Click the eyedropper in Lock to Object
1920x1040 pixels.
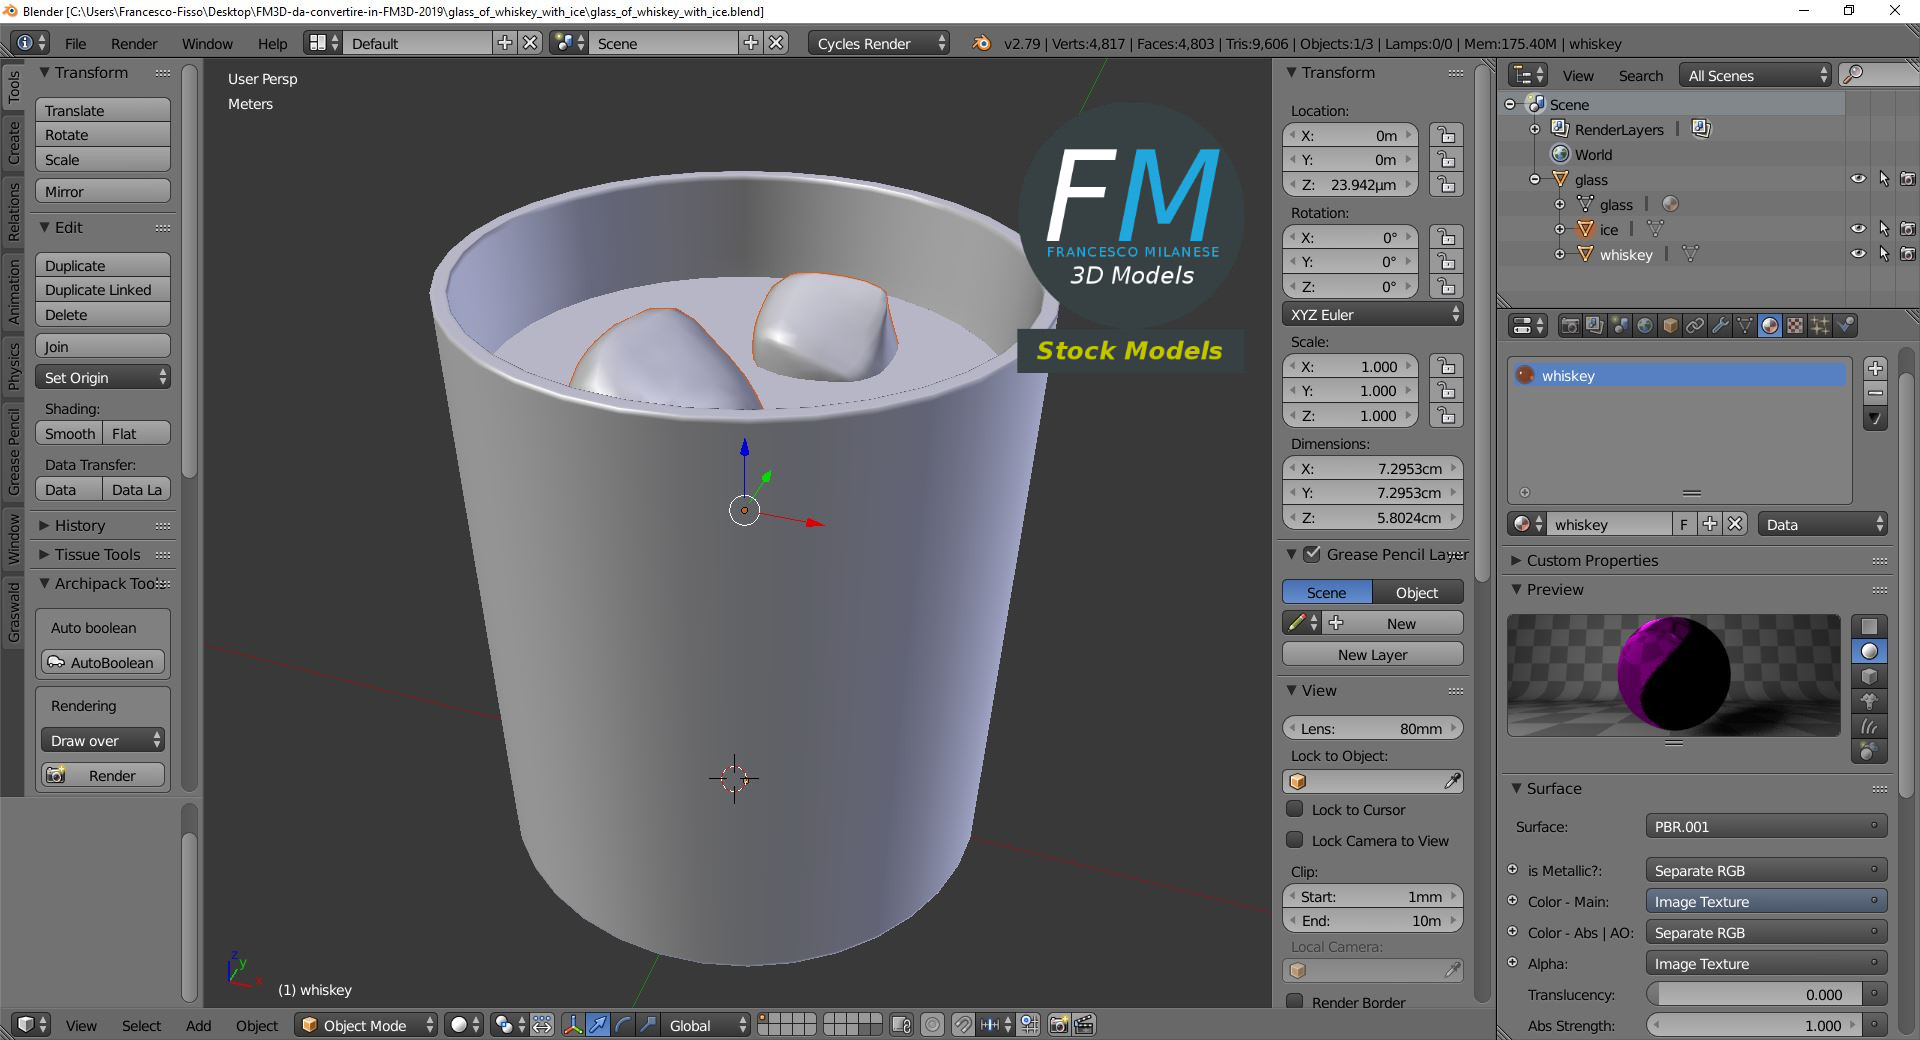[1452, 782]
